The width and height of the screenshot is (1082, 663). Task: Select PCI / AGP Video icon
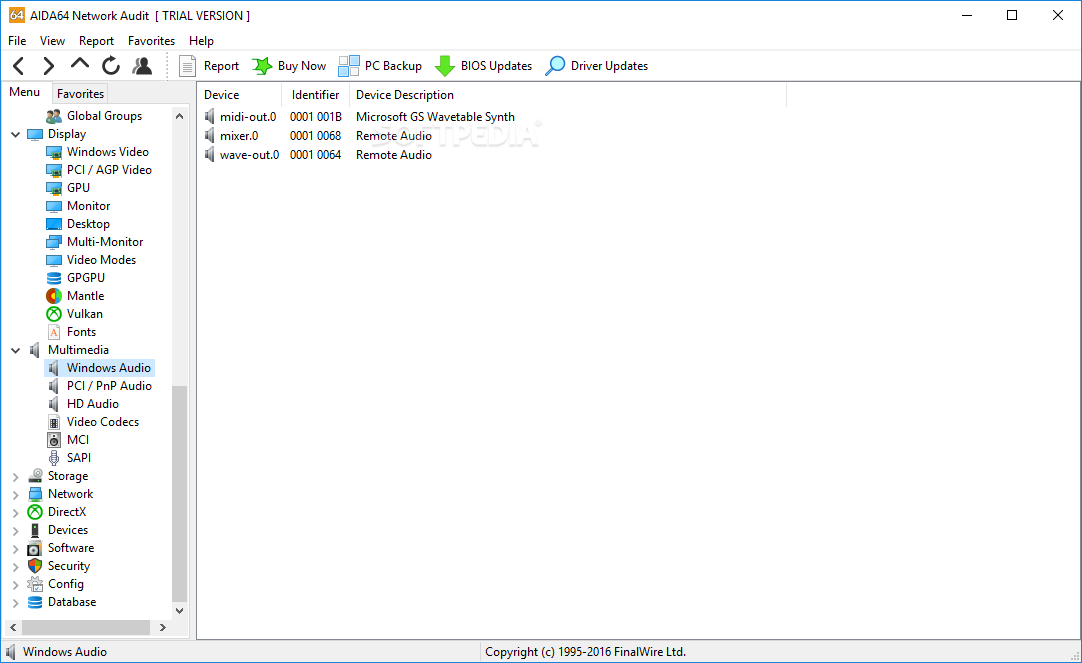tap(54, 170)
